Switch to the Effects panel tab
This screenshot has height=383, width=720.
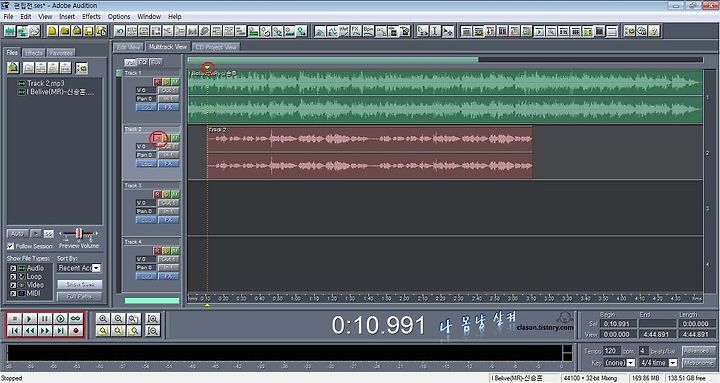pyautogui.click(x=34, y=53)
